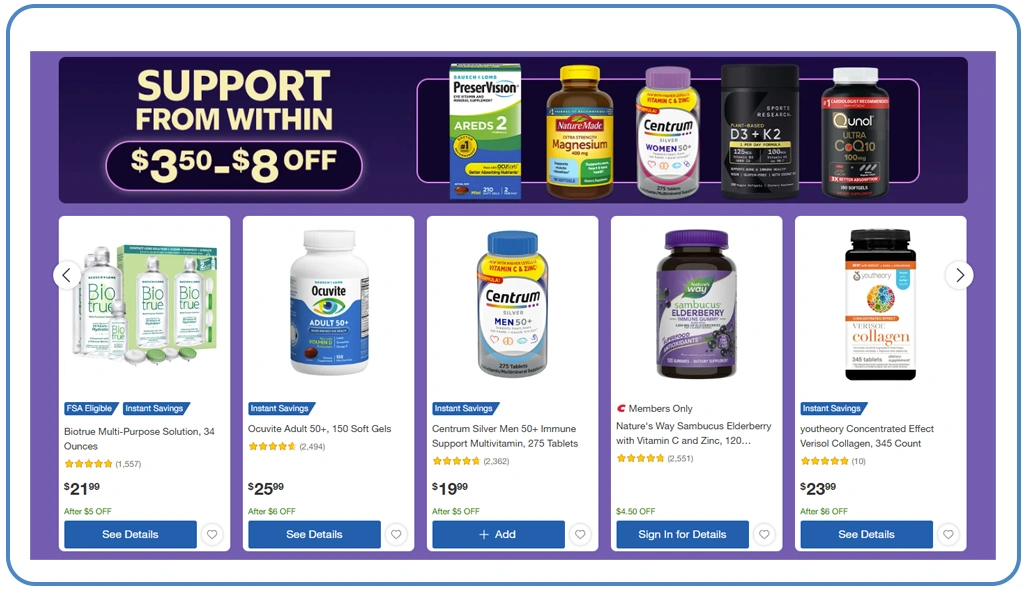1026x589 pixels.
Task: Click Sign In for Details button
Action: tap(682, 535)
